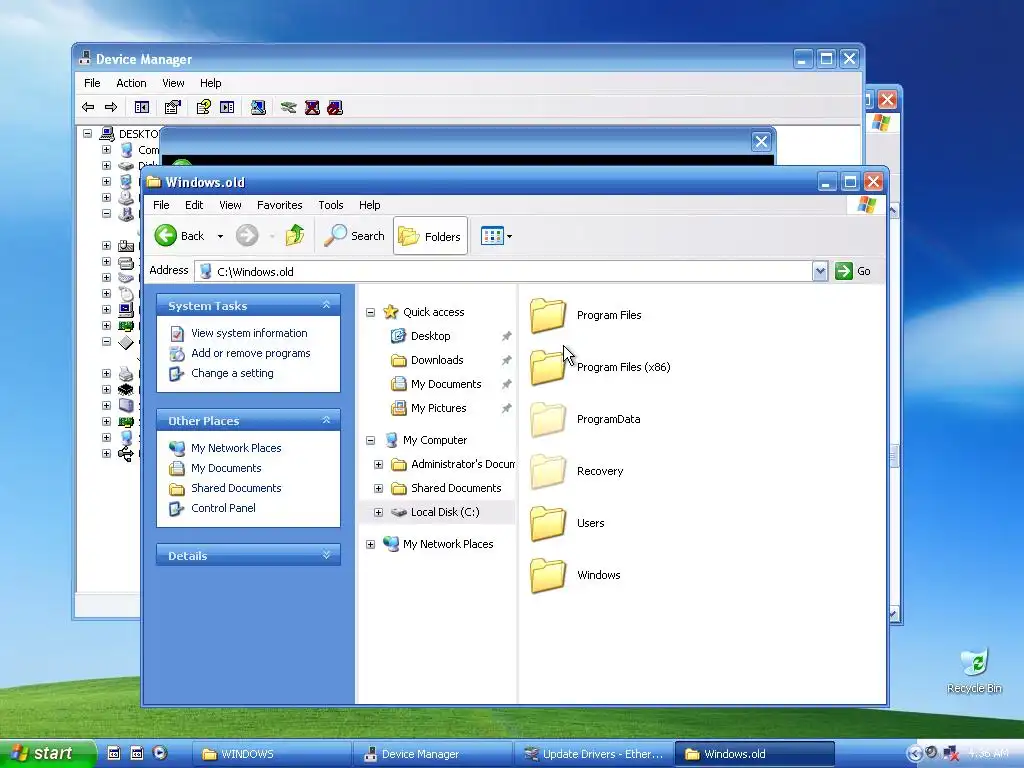Screen dimensions: 1024x768
Task: Open My Network Places in Other Places
Action: tap(236, 448)
